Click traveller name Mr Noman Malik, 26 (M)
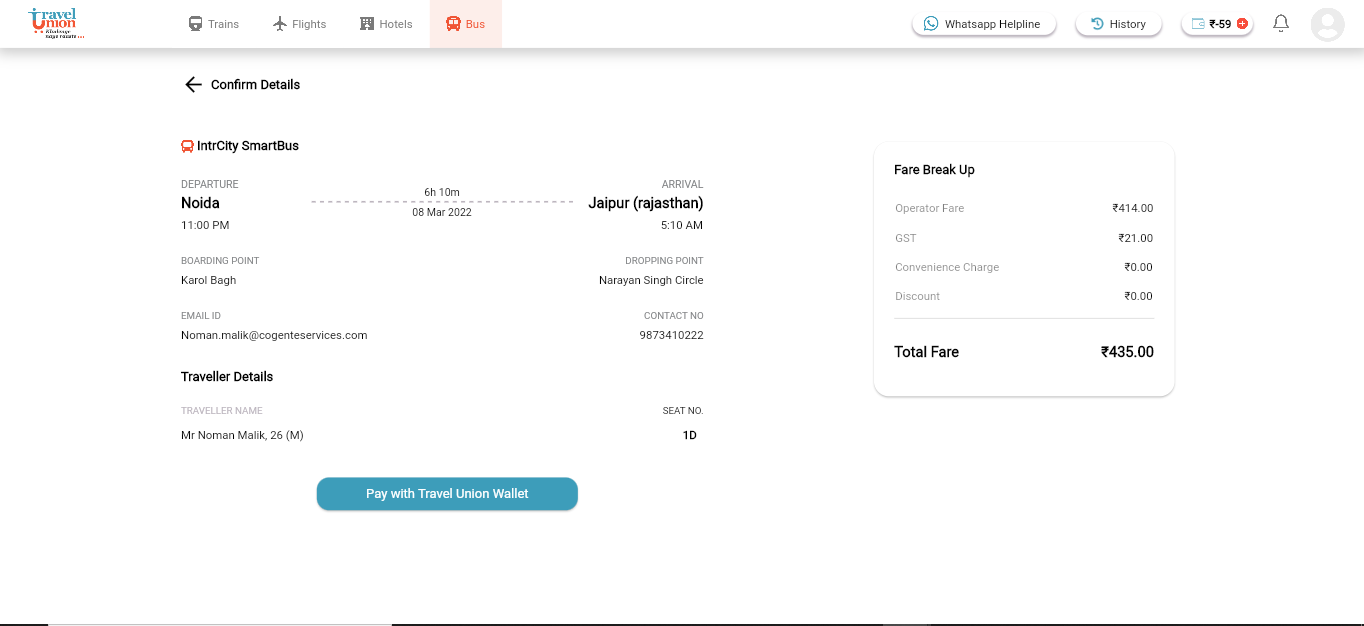The width and height of the screenshot is (1364, 626). tap(242, 436)
